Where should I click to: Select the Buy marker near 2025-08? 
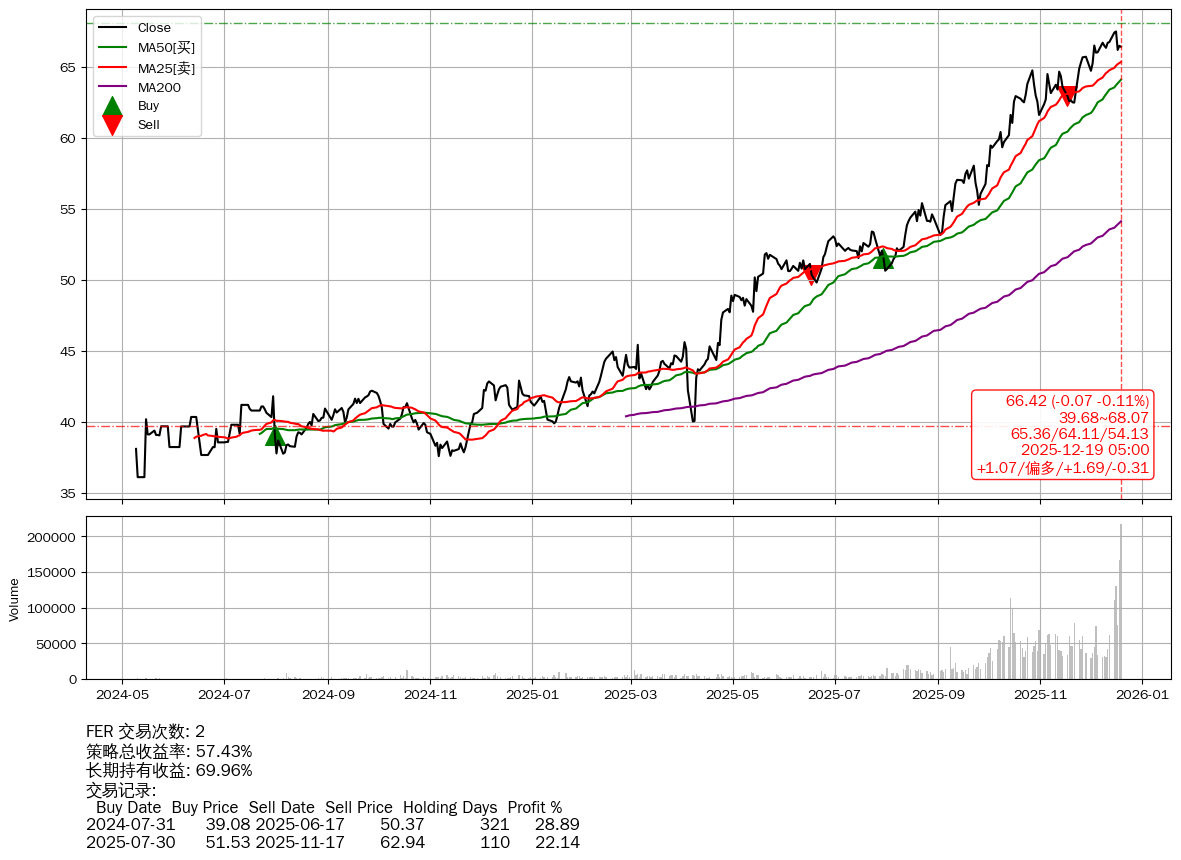click(x=883, y=259)
